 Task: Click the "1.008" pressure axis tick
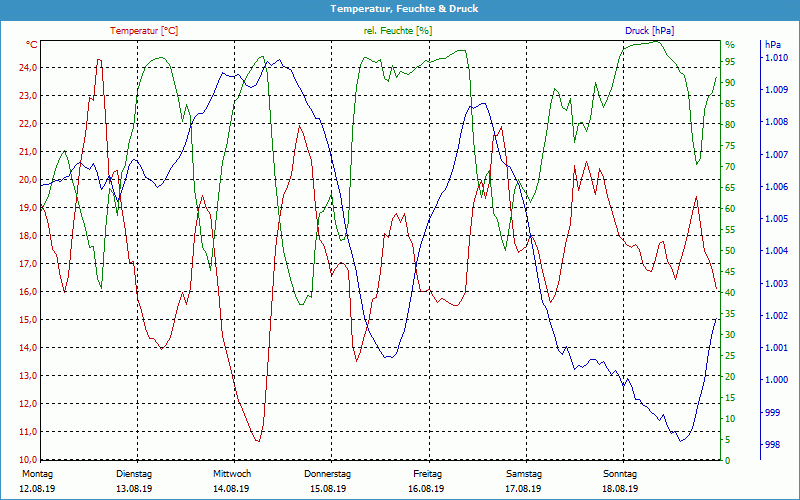(776, 122)
